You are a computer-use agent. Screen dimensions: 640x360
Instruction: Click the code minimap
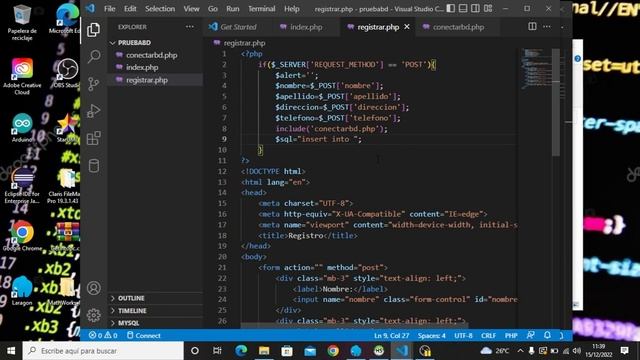tap(535, 69)
